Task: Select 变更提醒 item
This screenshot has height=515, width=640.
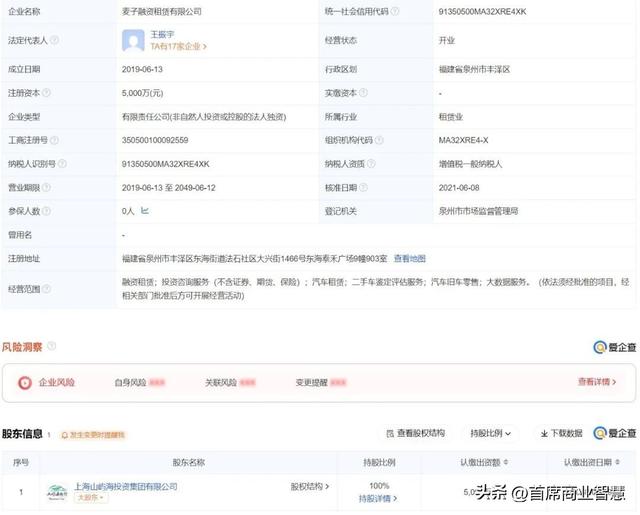Action: pos(321,382)
